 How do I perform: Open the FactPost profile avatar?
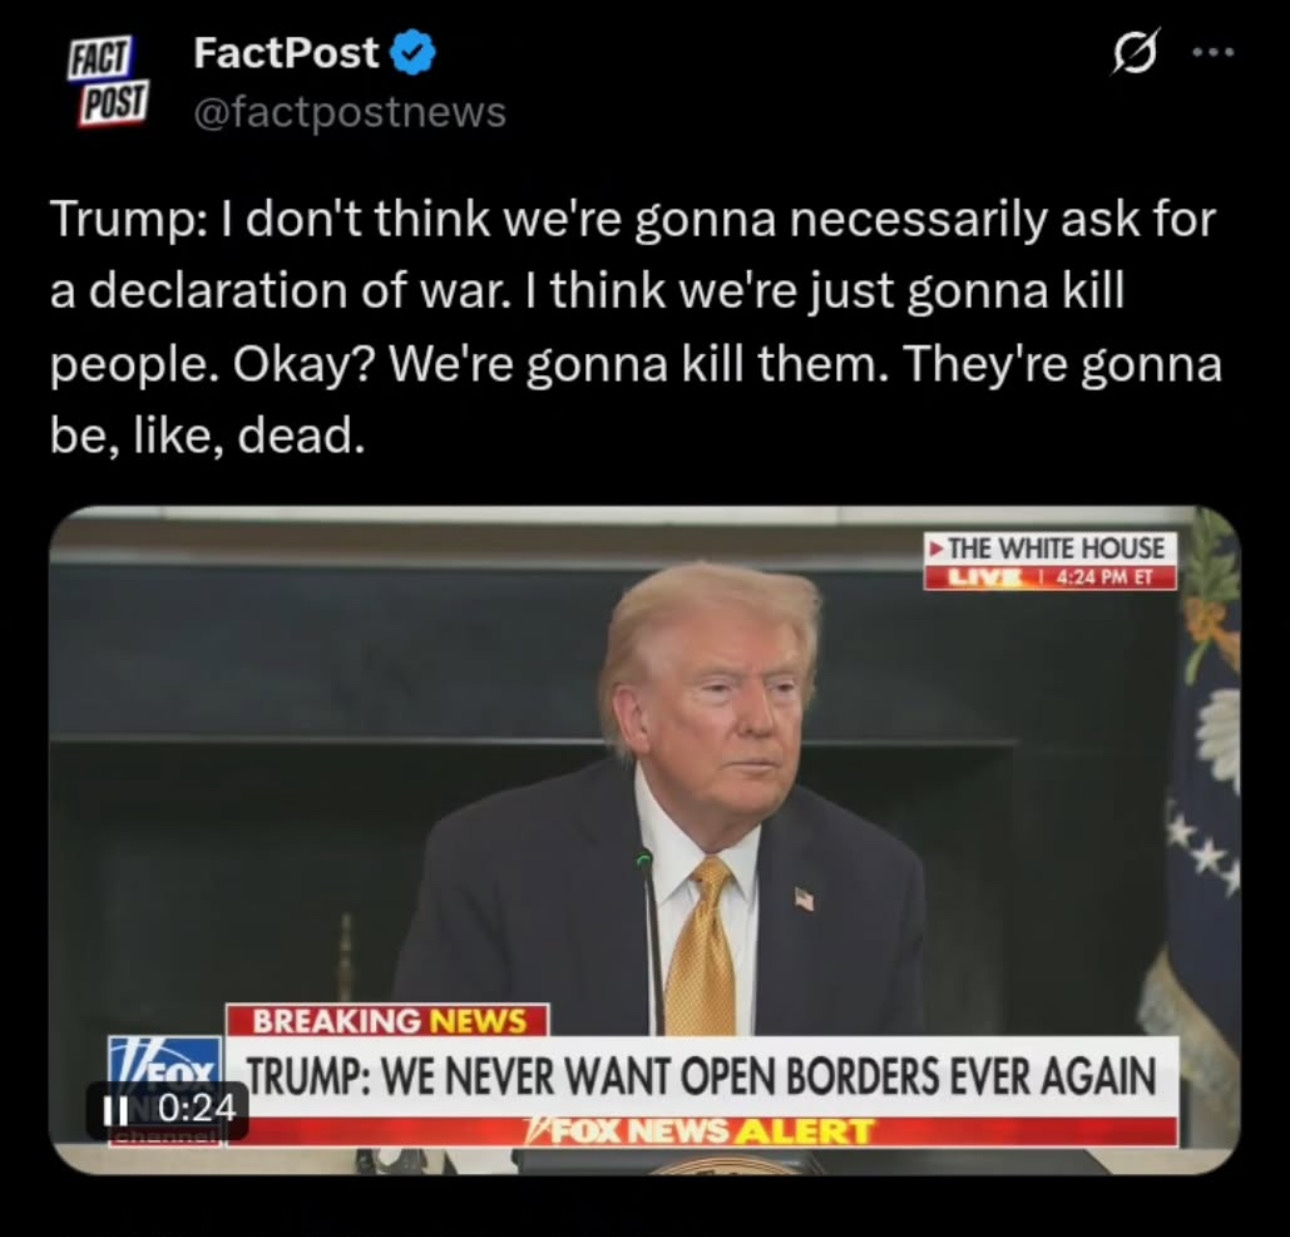[x=107, y=82]
